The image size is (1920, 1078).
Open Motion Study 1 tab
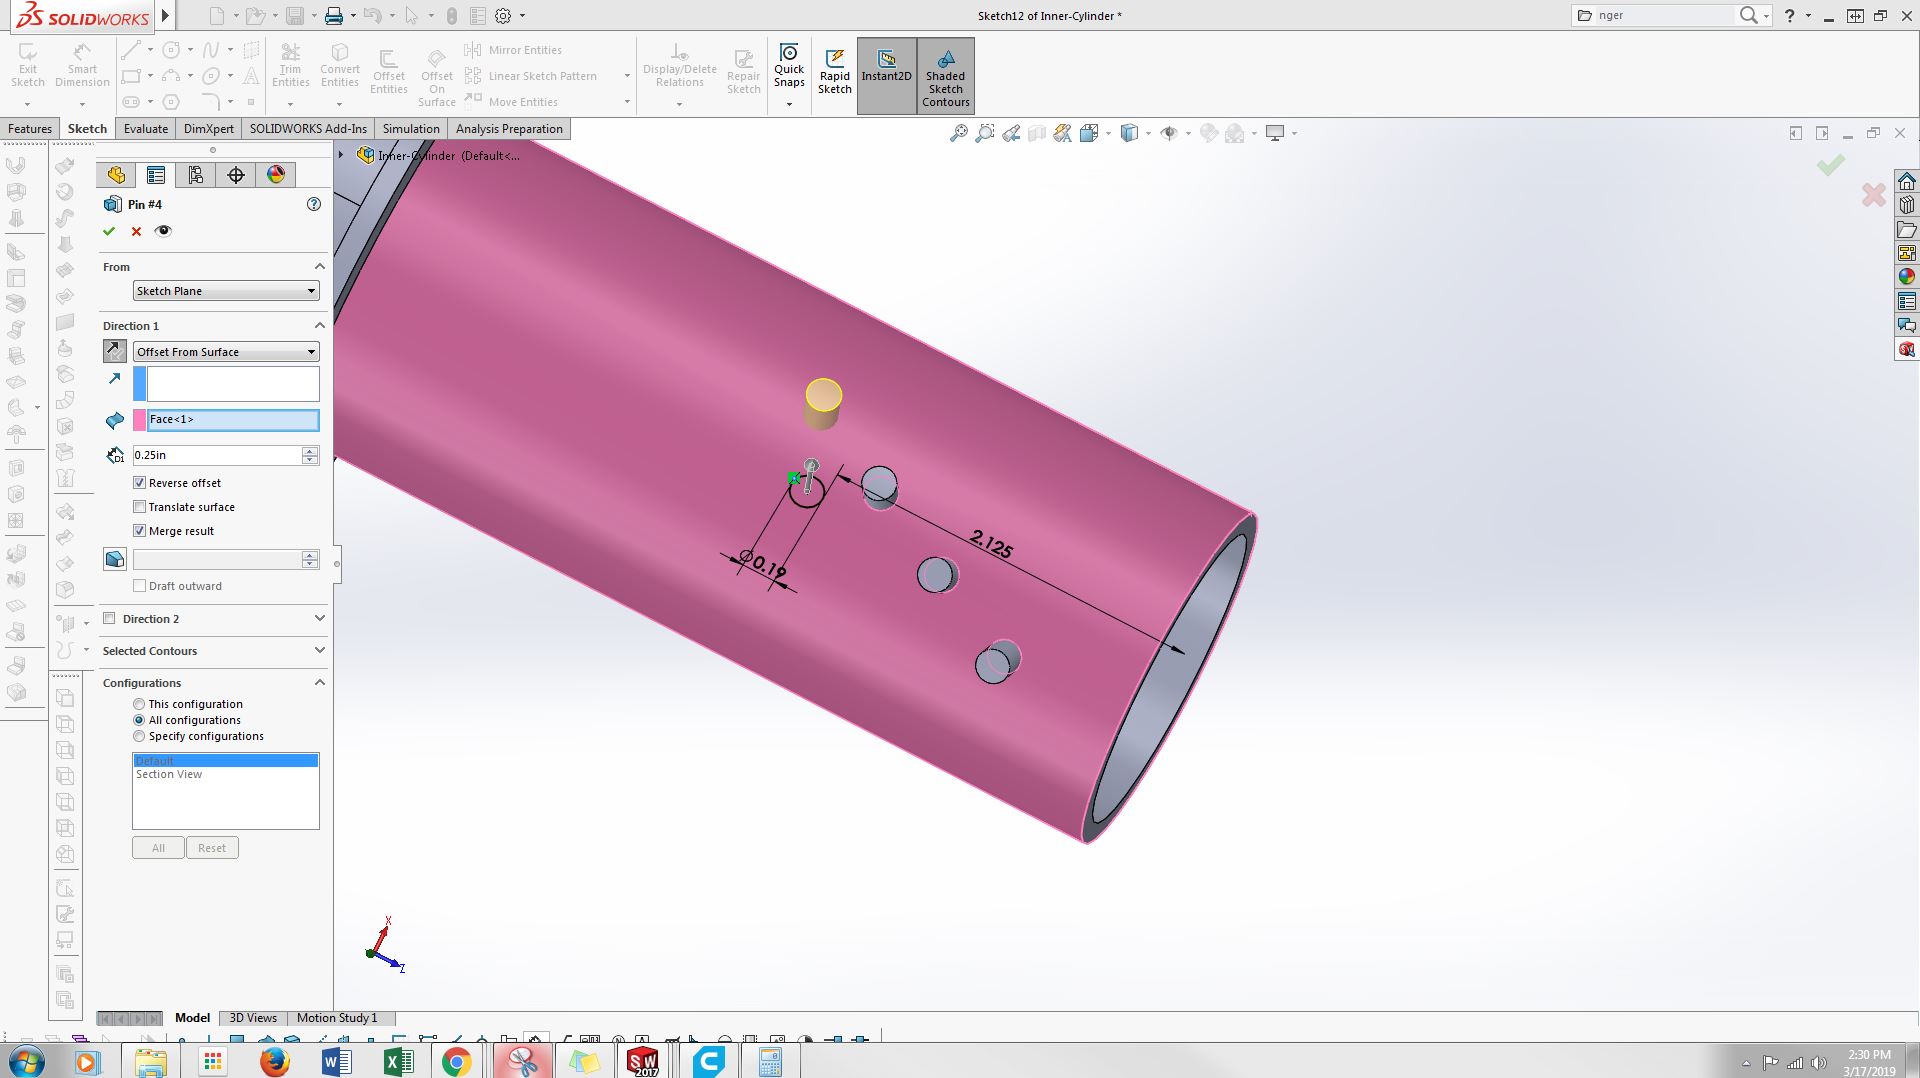coord(337,1018)
